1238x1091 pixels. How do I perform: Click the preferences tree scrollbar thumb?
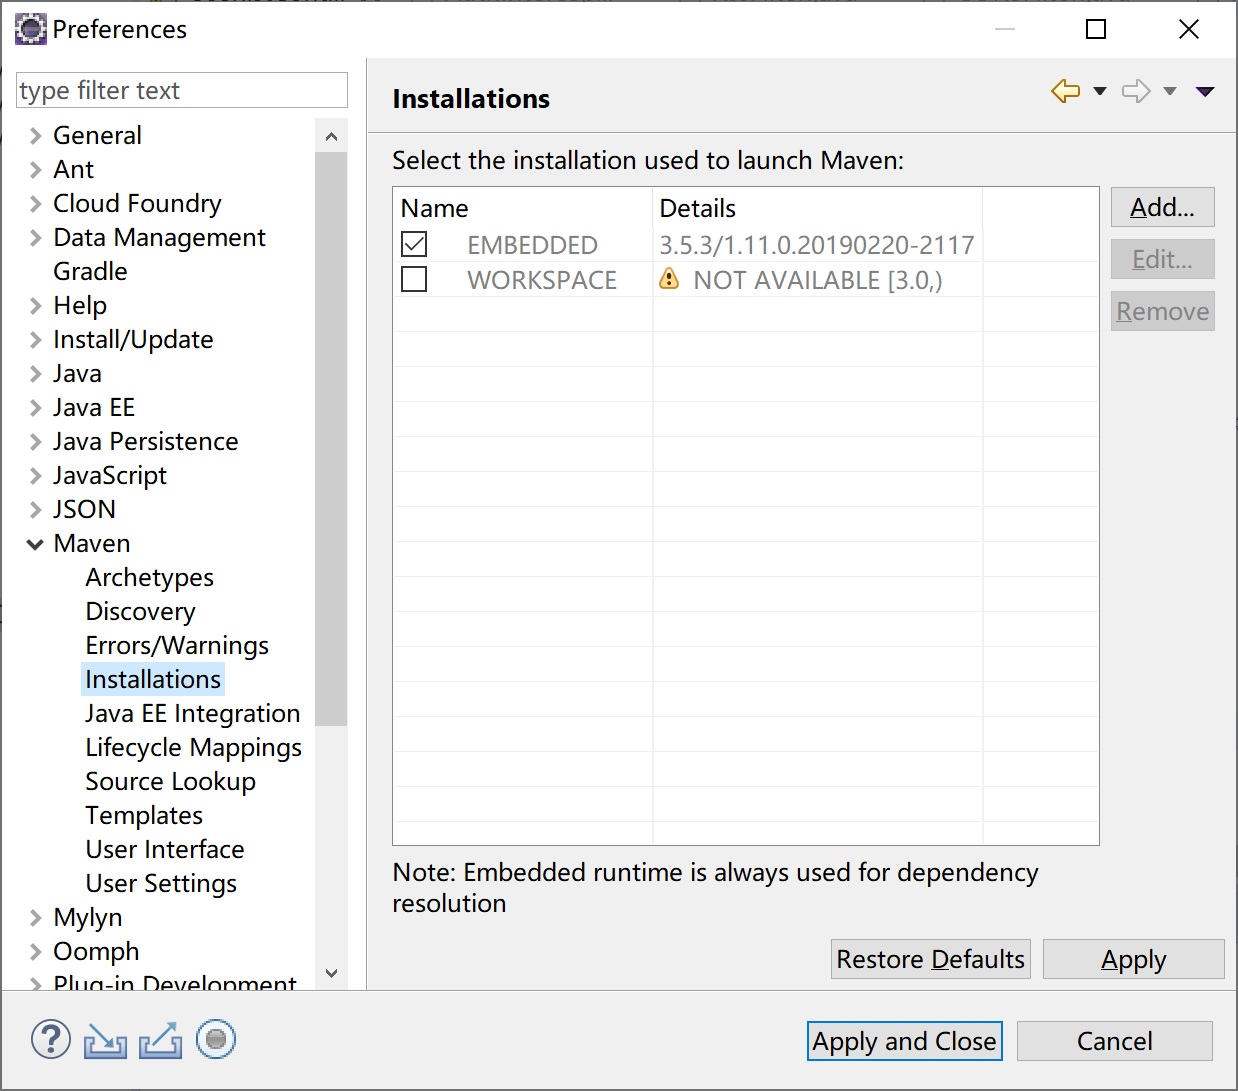pyautogui.click(x=332, y=439)
